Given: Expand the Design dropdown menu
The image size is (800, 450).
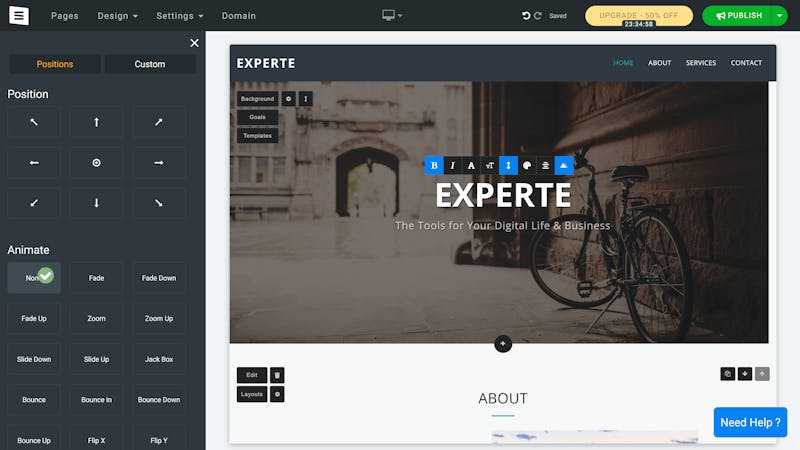Looking at the screenshot, I should click(x=117, y=16).
